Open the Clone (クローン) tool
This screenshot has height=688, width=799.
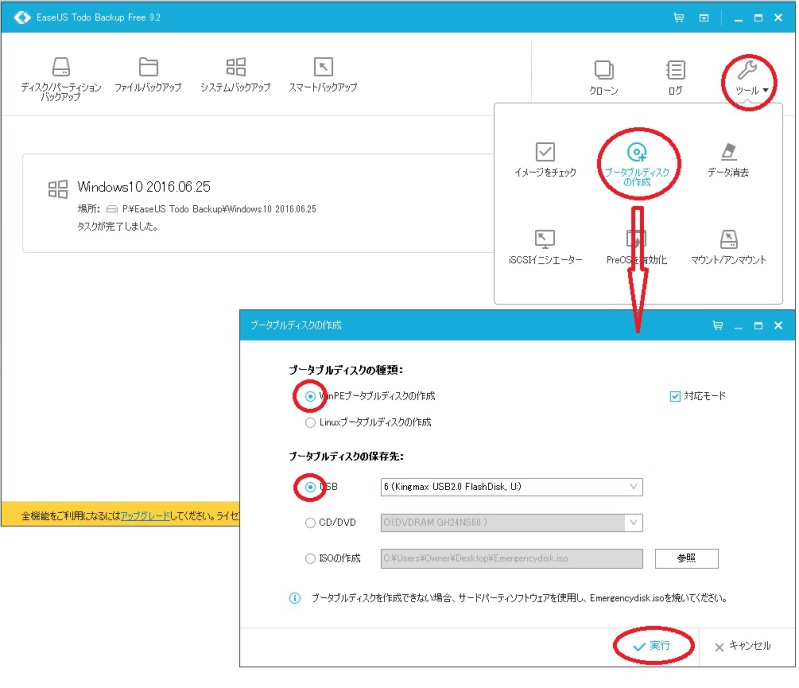click(603, 78)
